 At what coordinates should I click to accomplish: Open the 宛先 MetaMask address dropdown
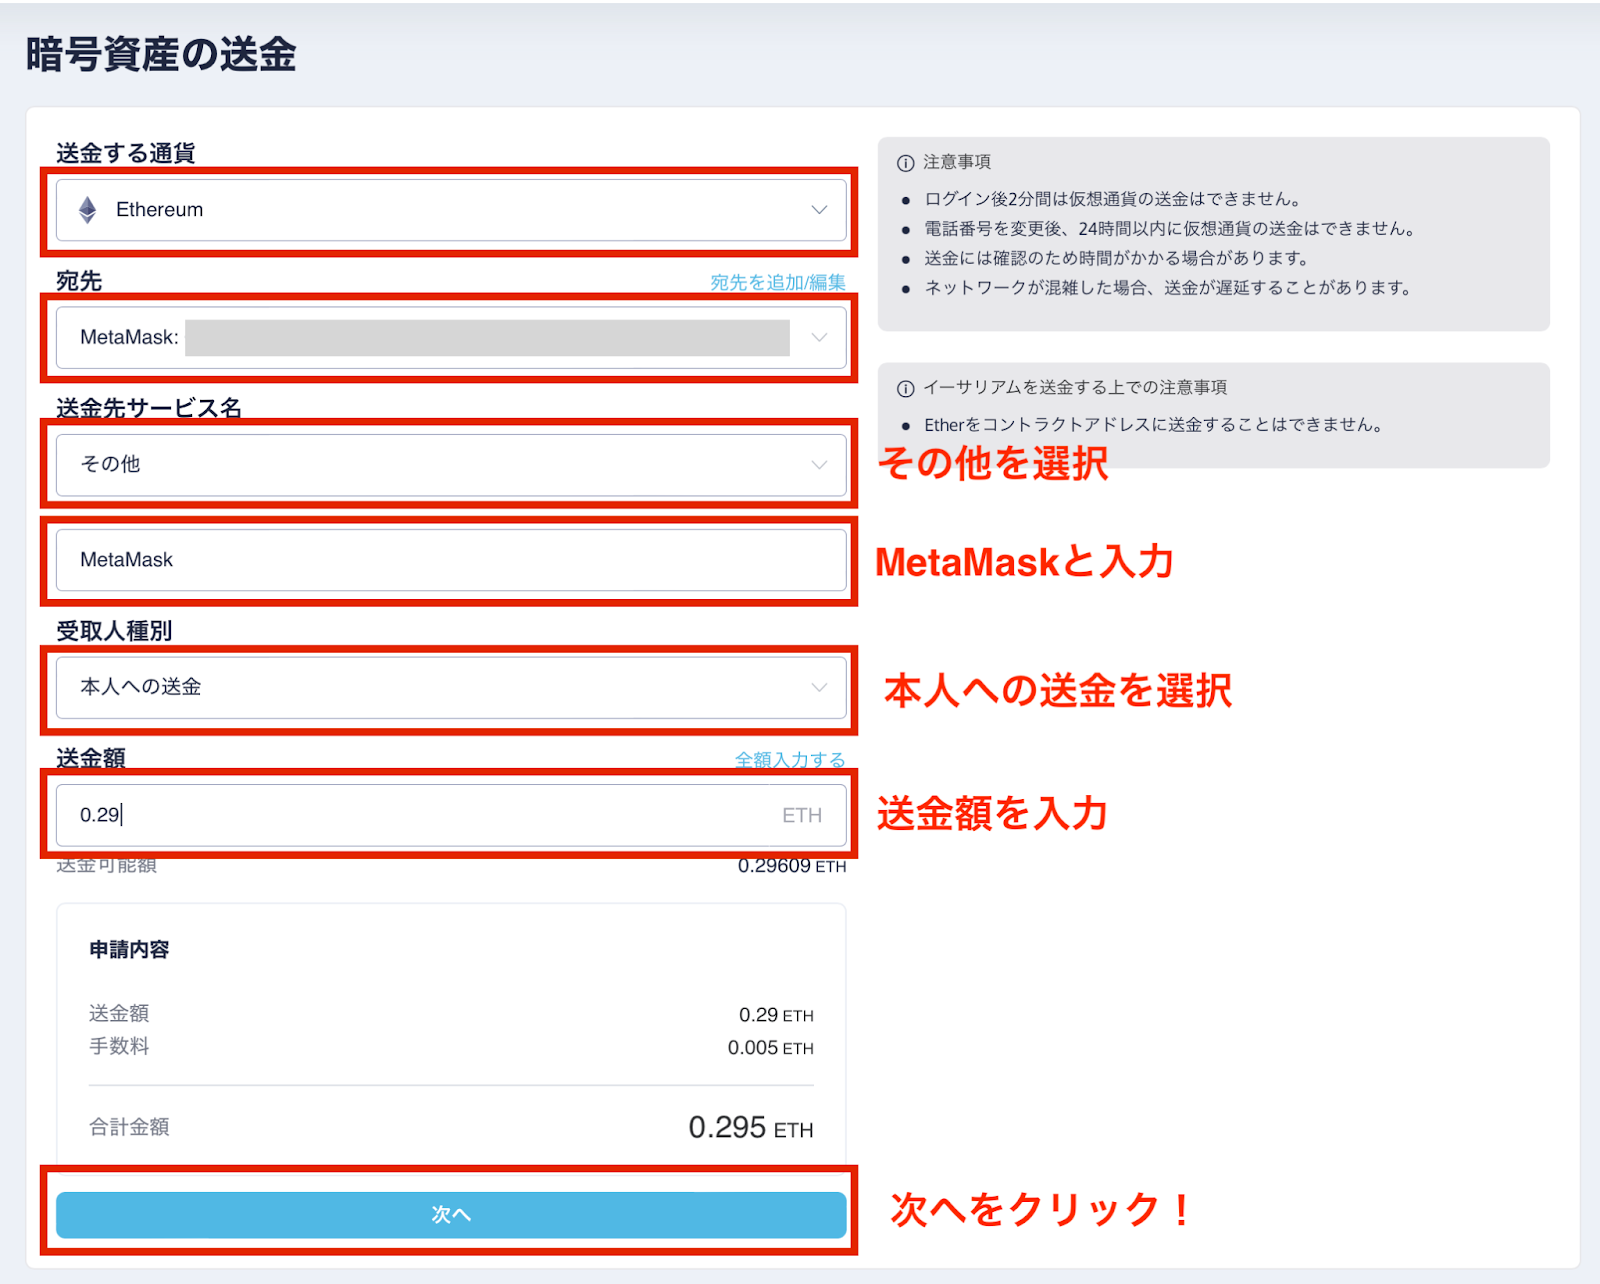(x=451, y=338)
